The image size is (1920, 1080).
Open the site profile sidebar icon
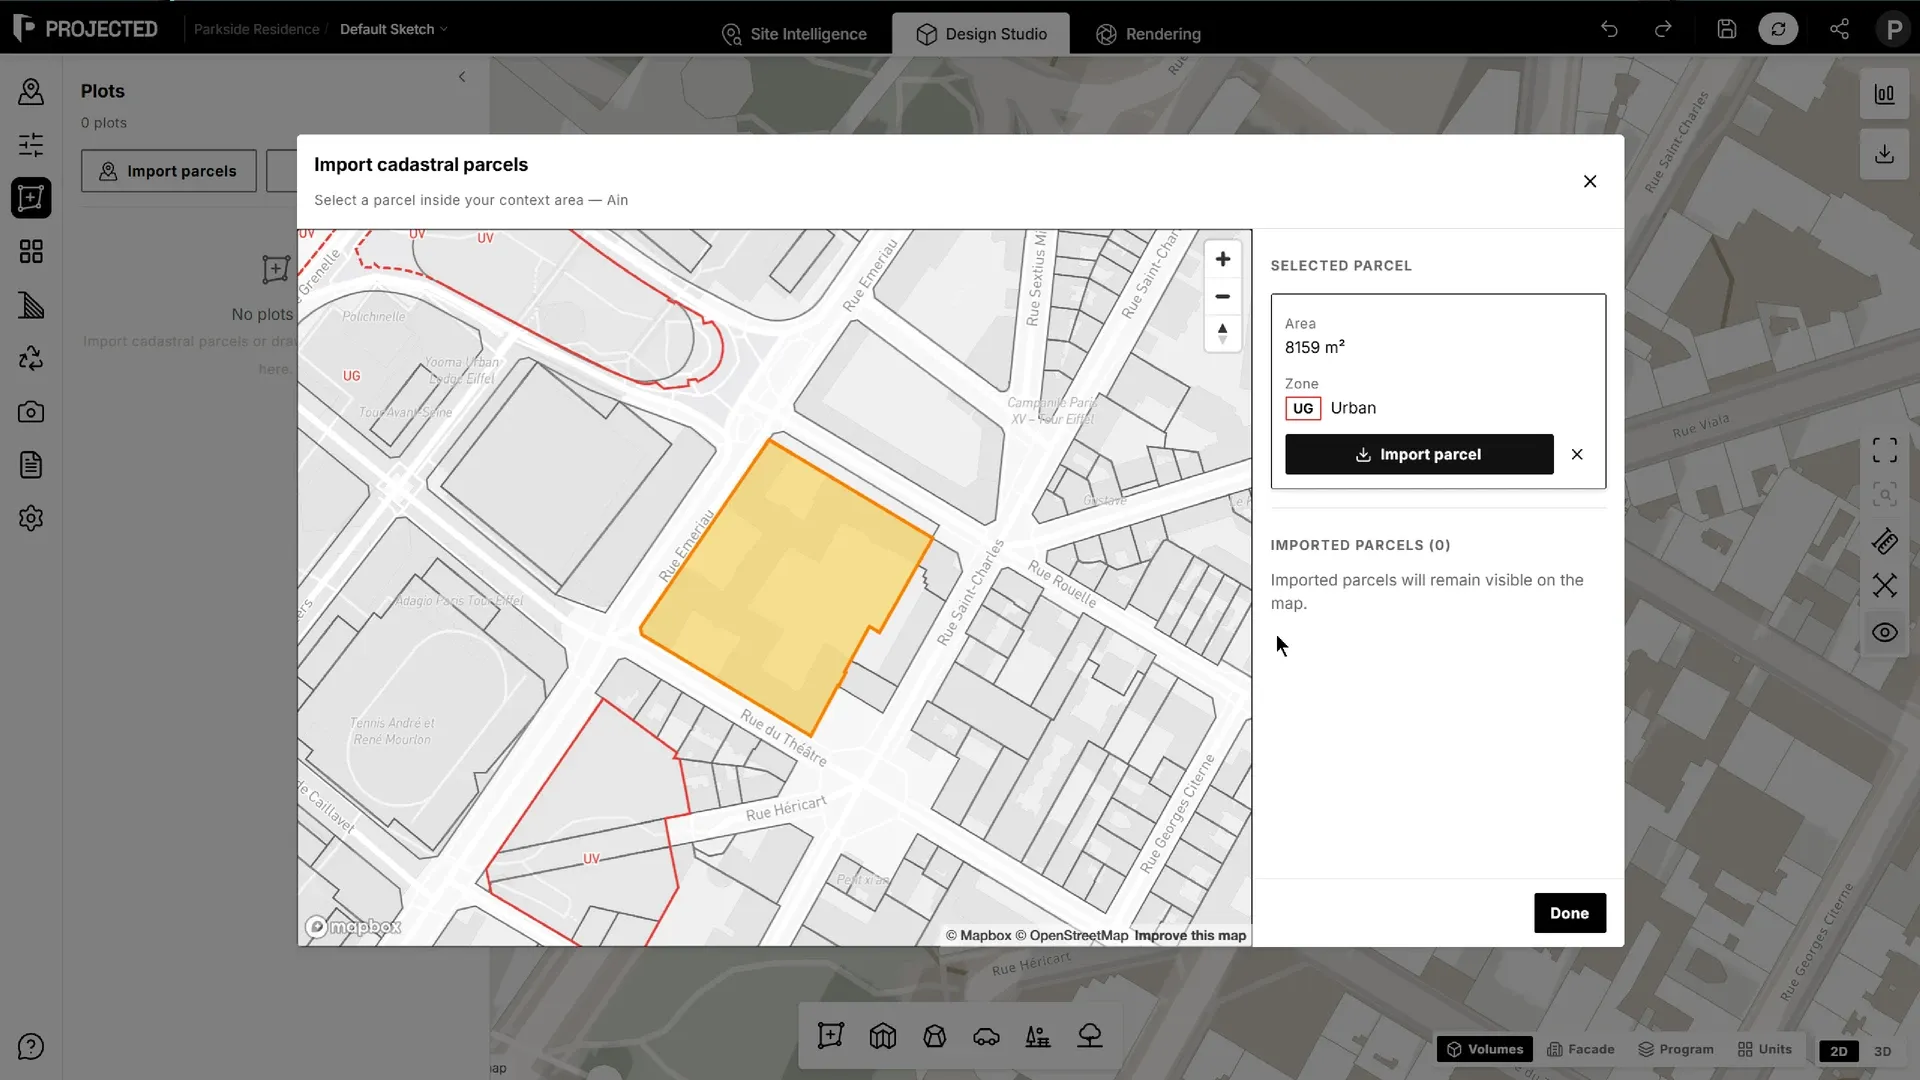pyautogui.click(x=31, y=92)
